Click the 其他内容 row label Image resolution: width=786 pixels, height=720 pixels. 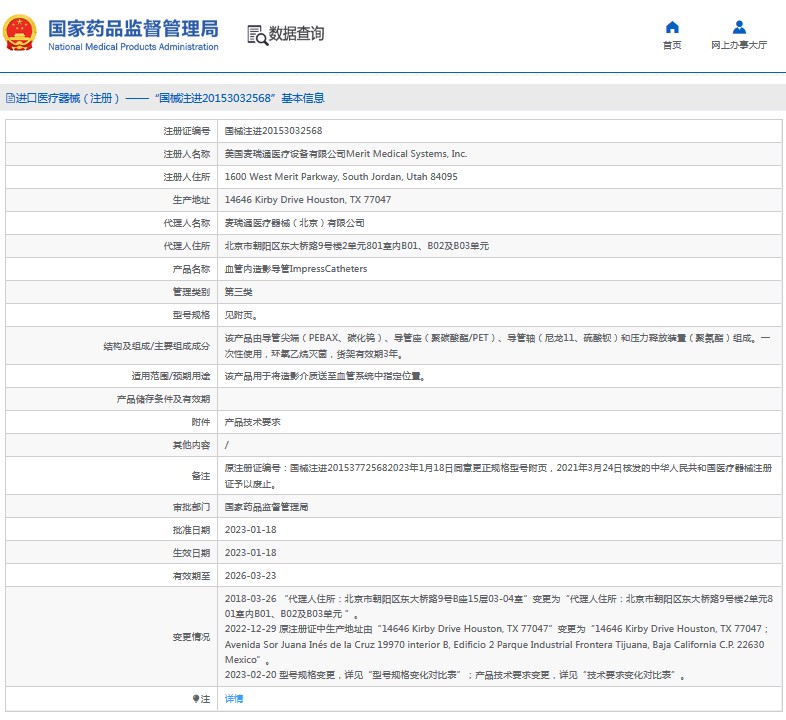(191, 445)
